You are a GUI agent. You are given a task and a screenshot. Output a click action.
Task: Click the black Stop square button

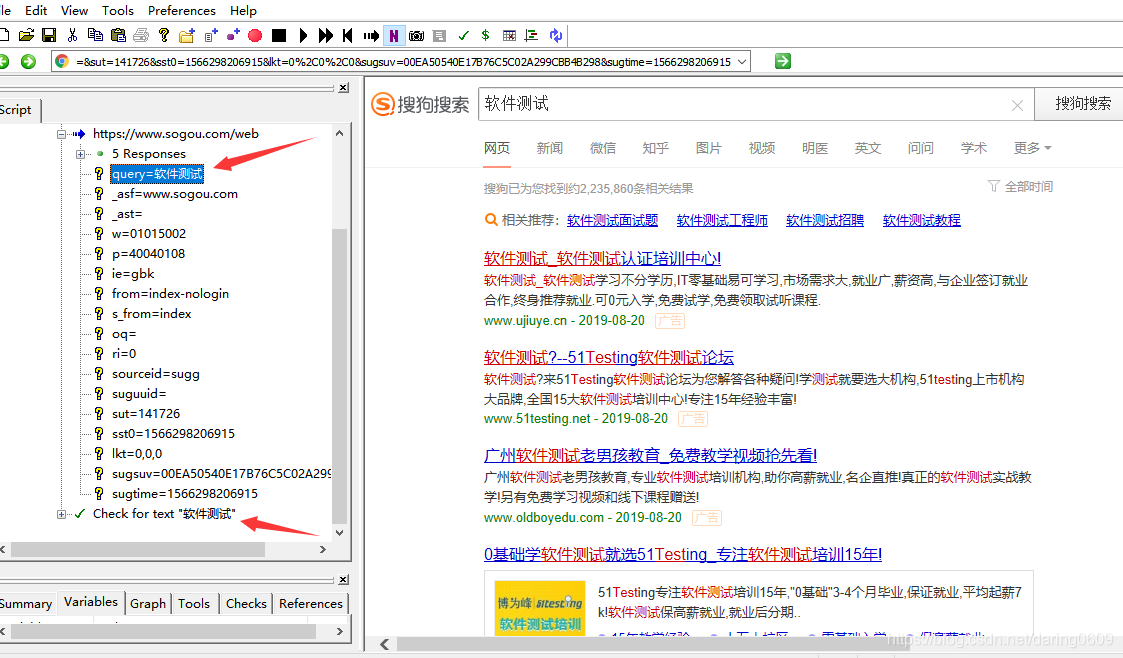tap(279, 35)
